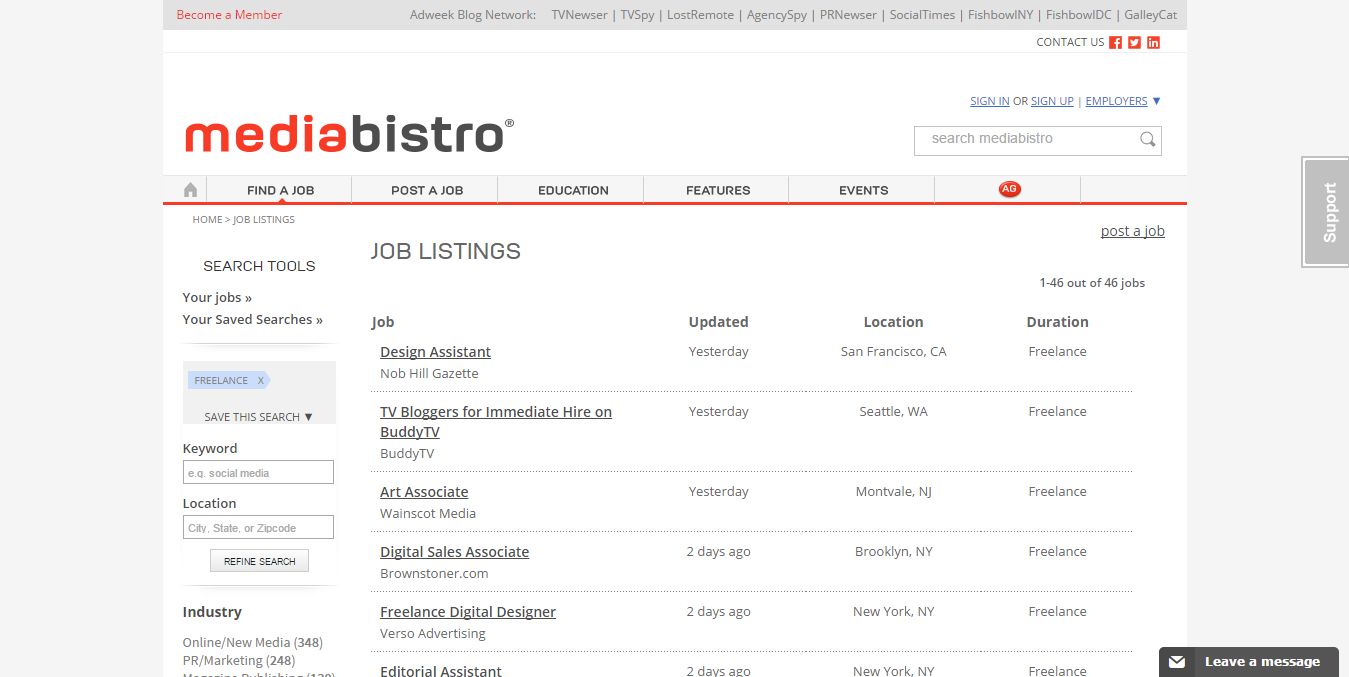This screenshot has width=1349, height=677.
Task: Focus the Location input field
Action: tap(258, 527)
